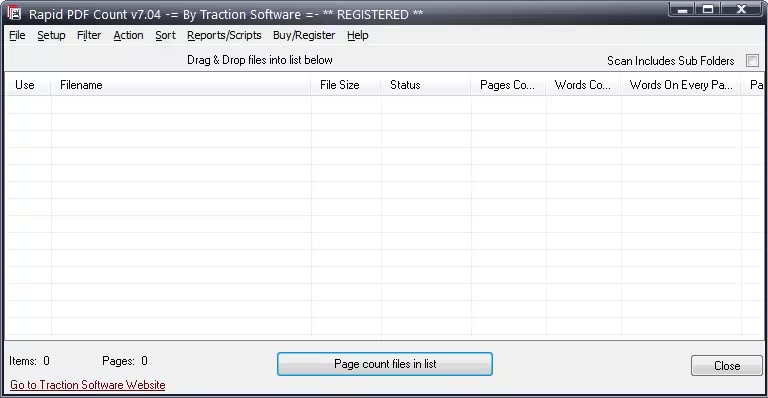Screen dimensions: 768x398
Task: Go to Traction Software Website link
Action: click(x=88, y=385)
